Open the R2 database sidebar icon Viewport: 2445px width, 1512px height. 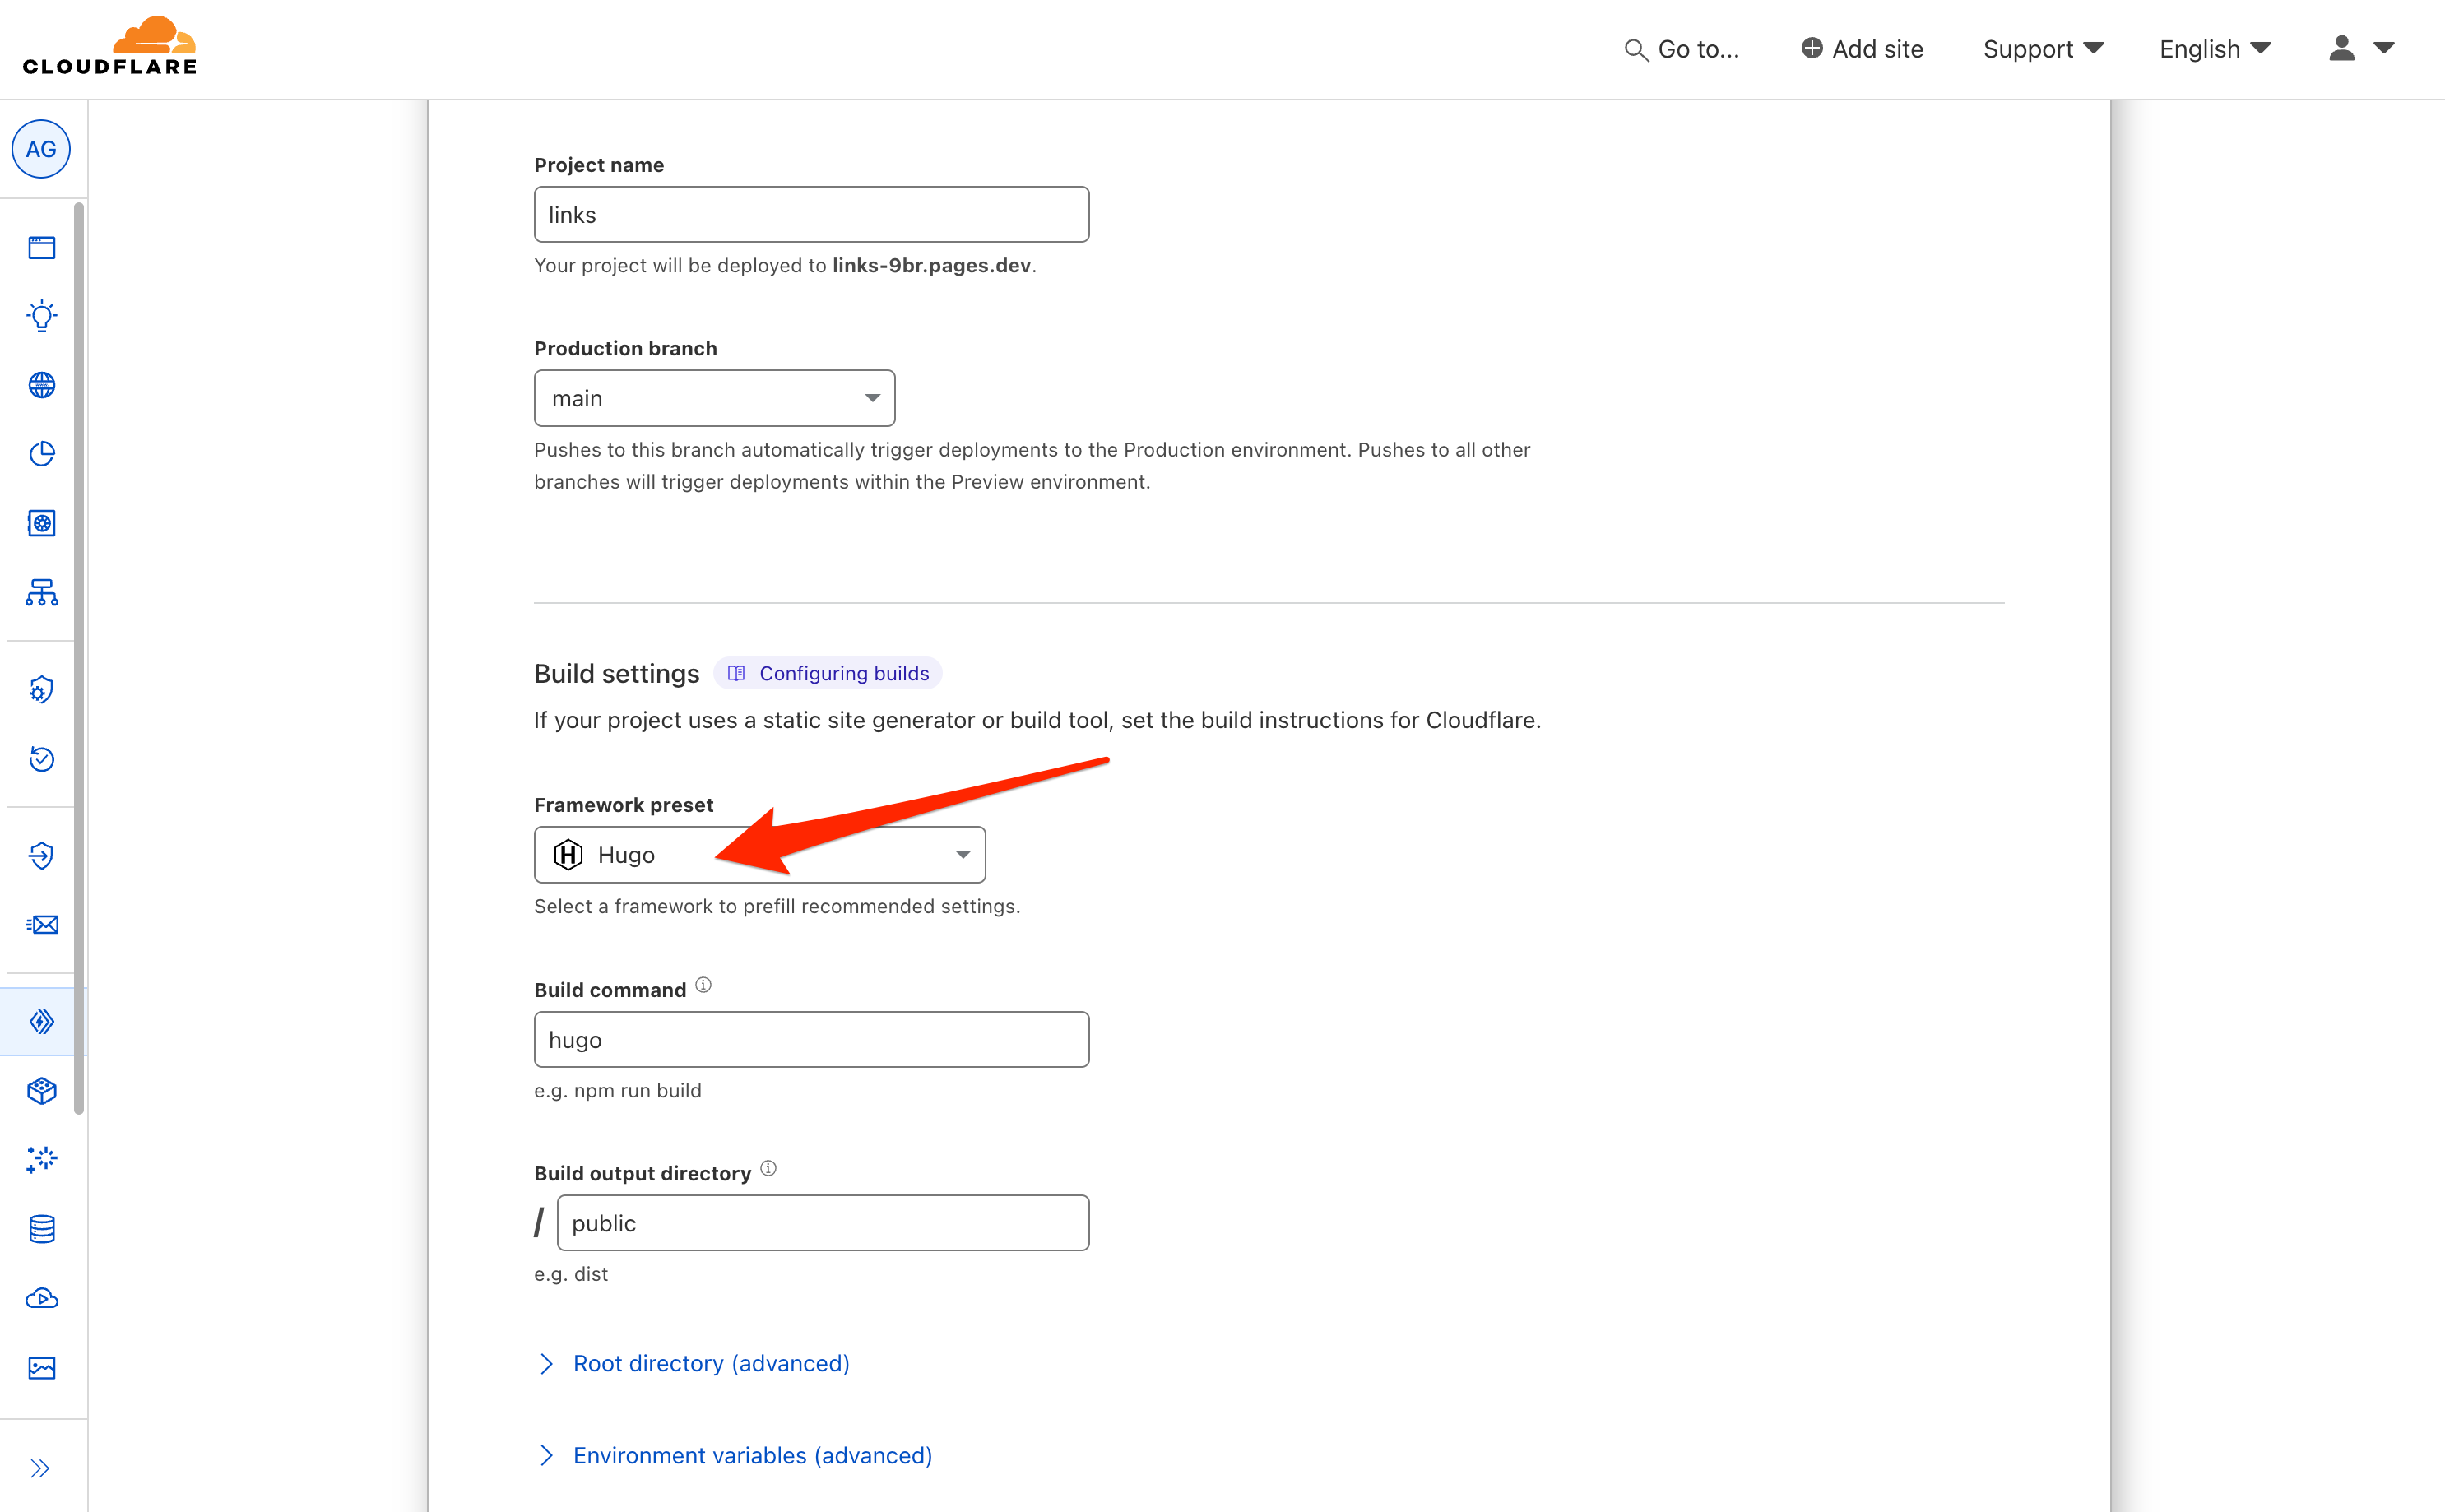(x=42, y=1229)
